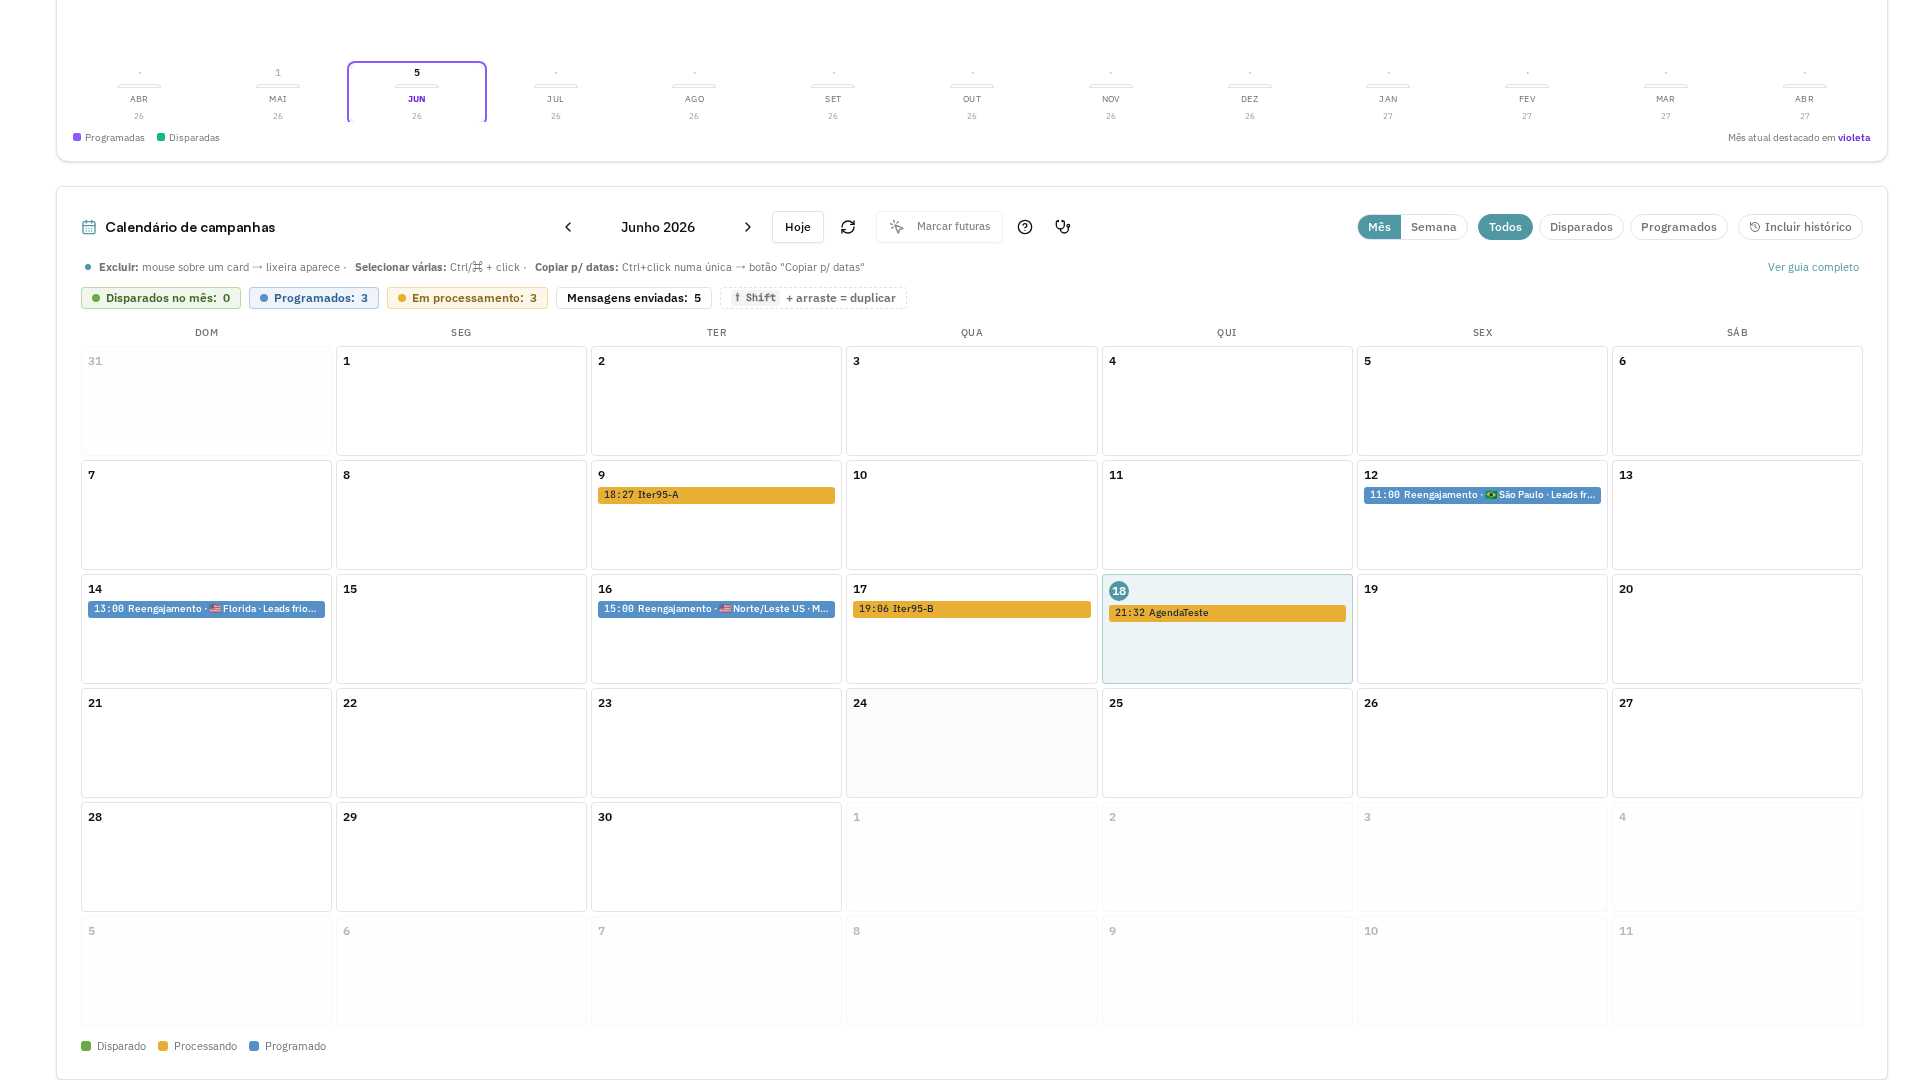Open the 15:00 Reengajamento Norte/Leste US card

(x=716, y=609)
